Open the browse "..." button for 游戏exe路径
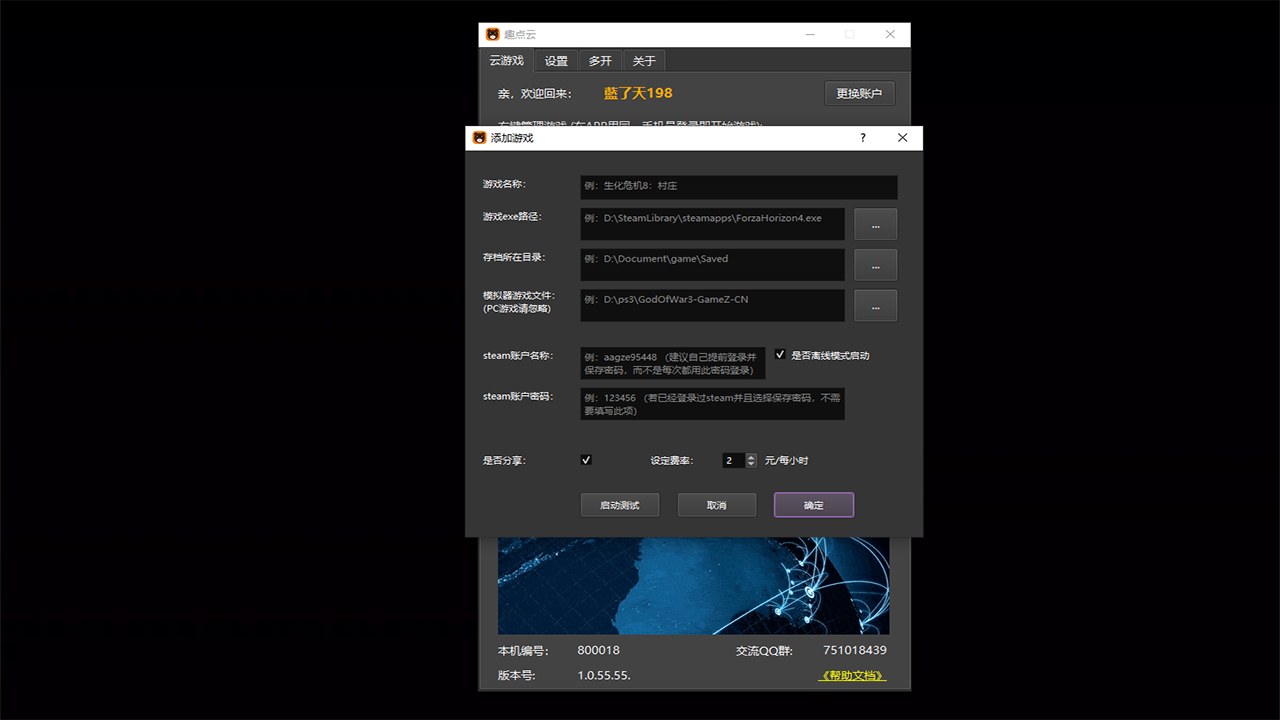Viewport: 1280px width, 720px height. click(875, 223)
